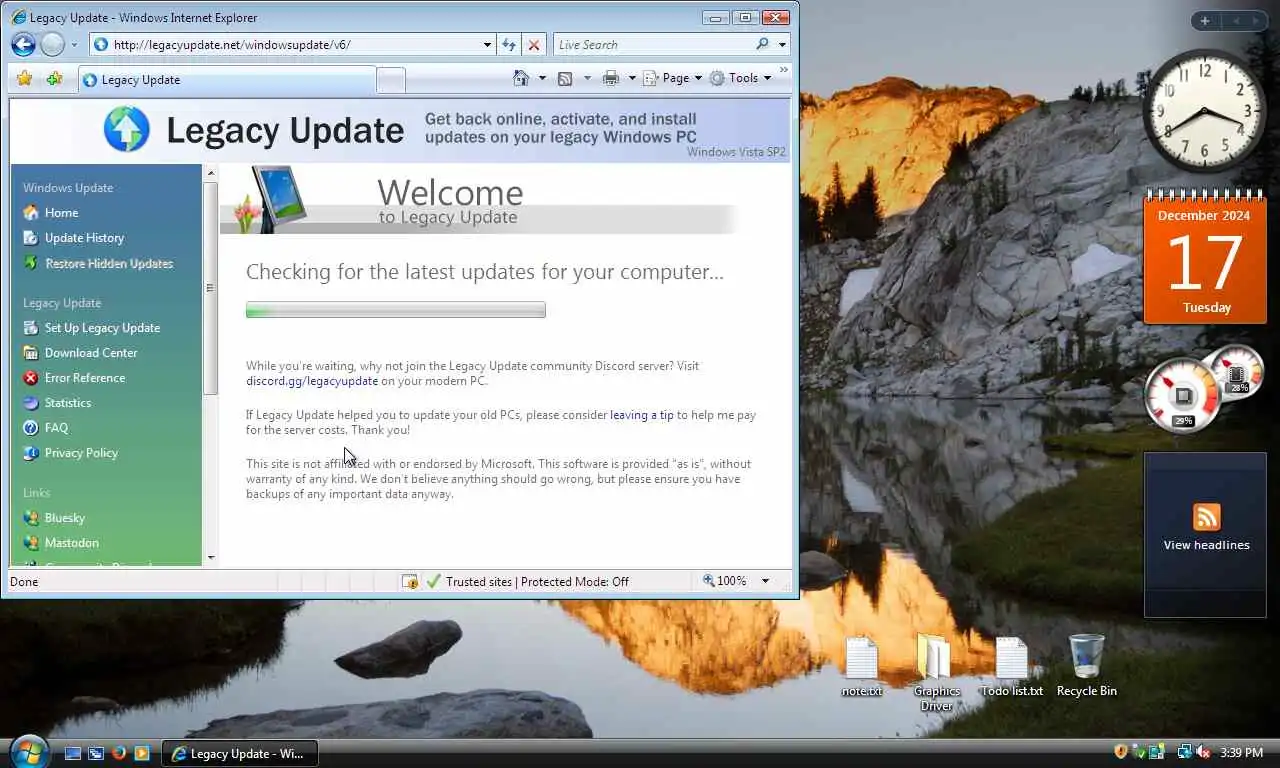Screen dimensions: 1280x768
Task: Click muted volume tray icon
Action: coord(1203,752)
